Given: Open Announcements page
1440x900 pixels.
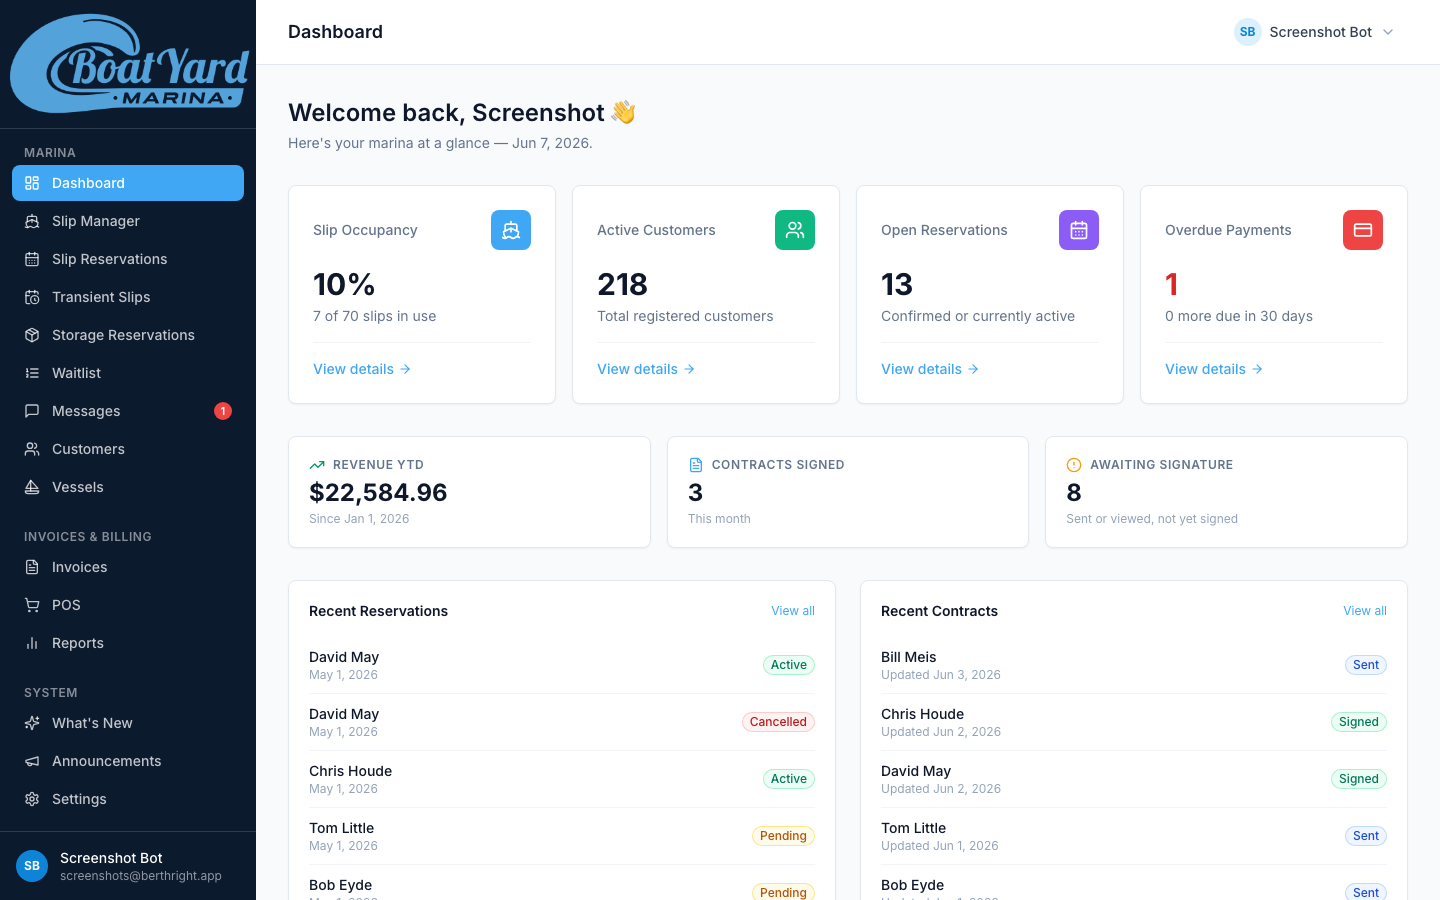Looking at the screenshot, I should click(x=128, y=761).
